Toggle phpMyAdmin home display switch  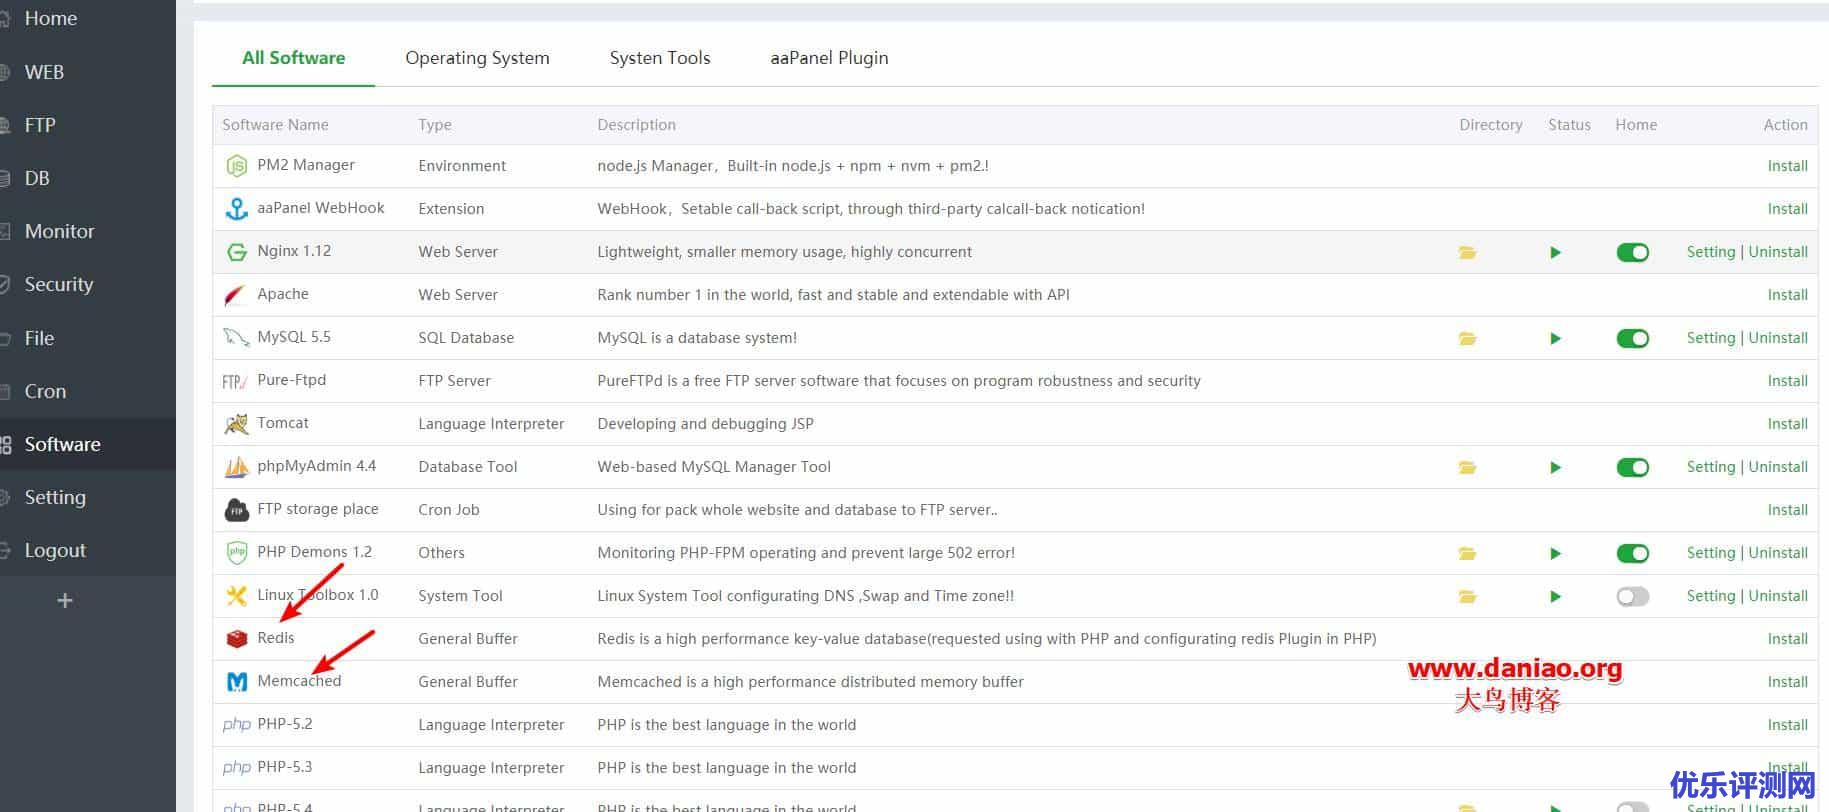(x=1632, y=467)
